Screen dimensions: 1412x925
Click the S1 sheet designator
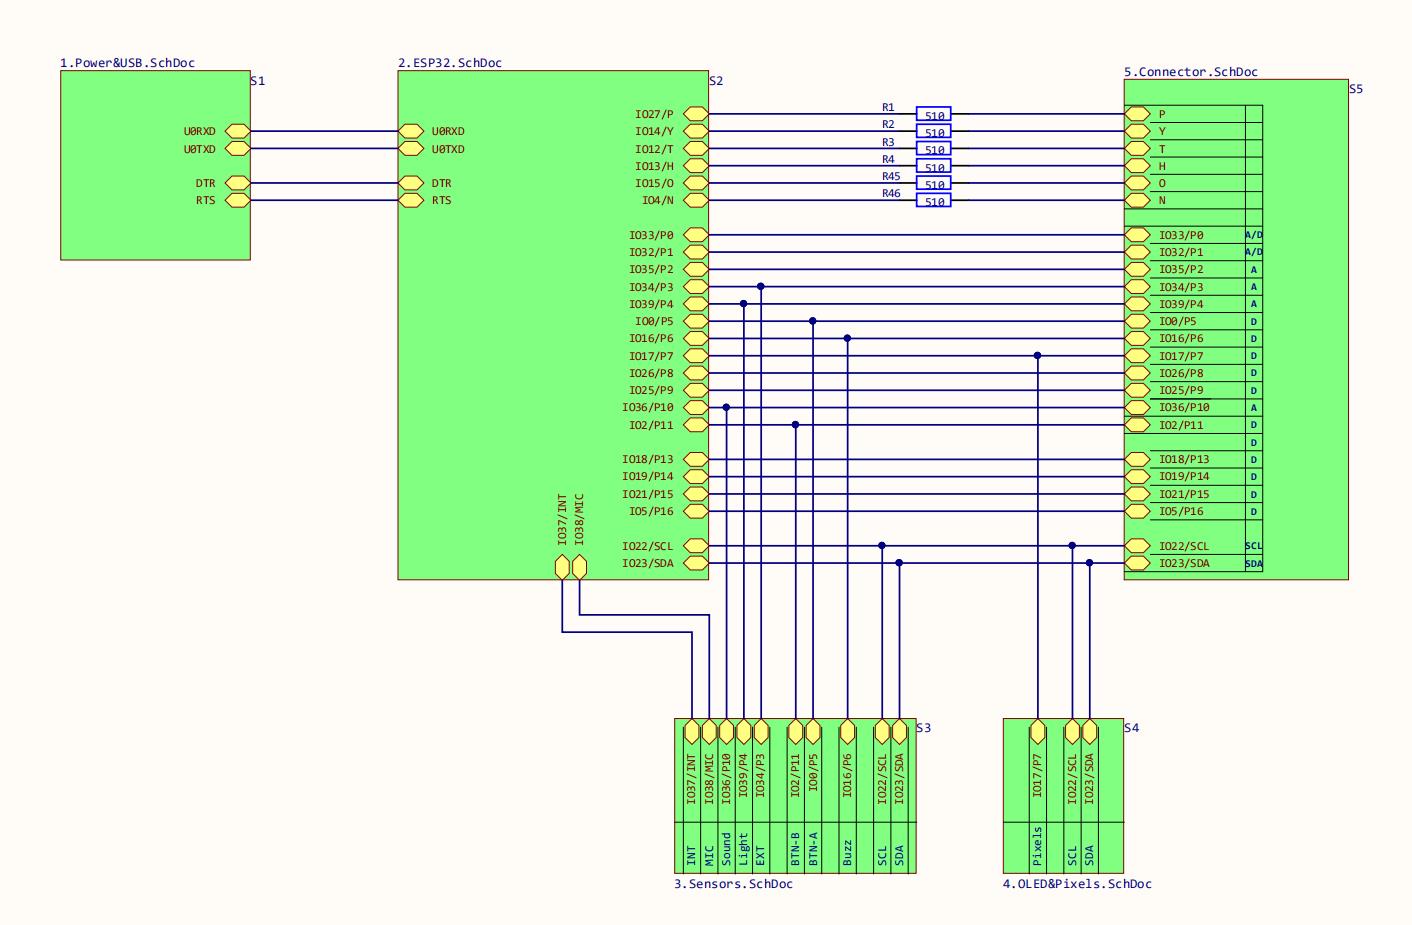click(x=258, y=80)
